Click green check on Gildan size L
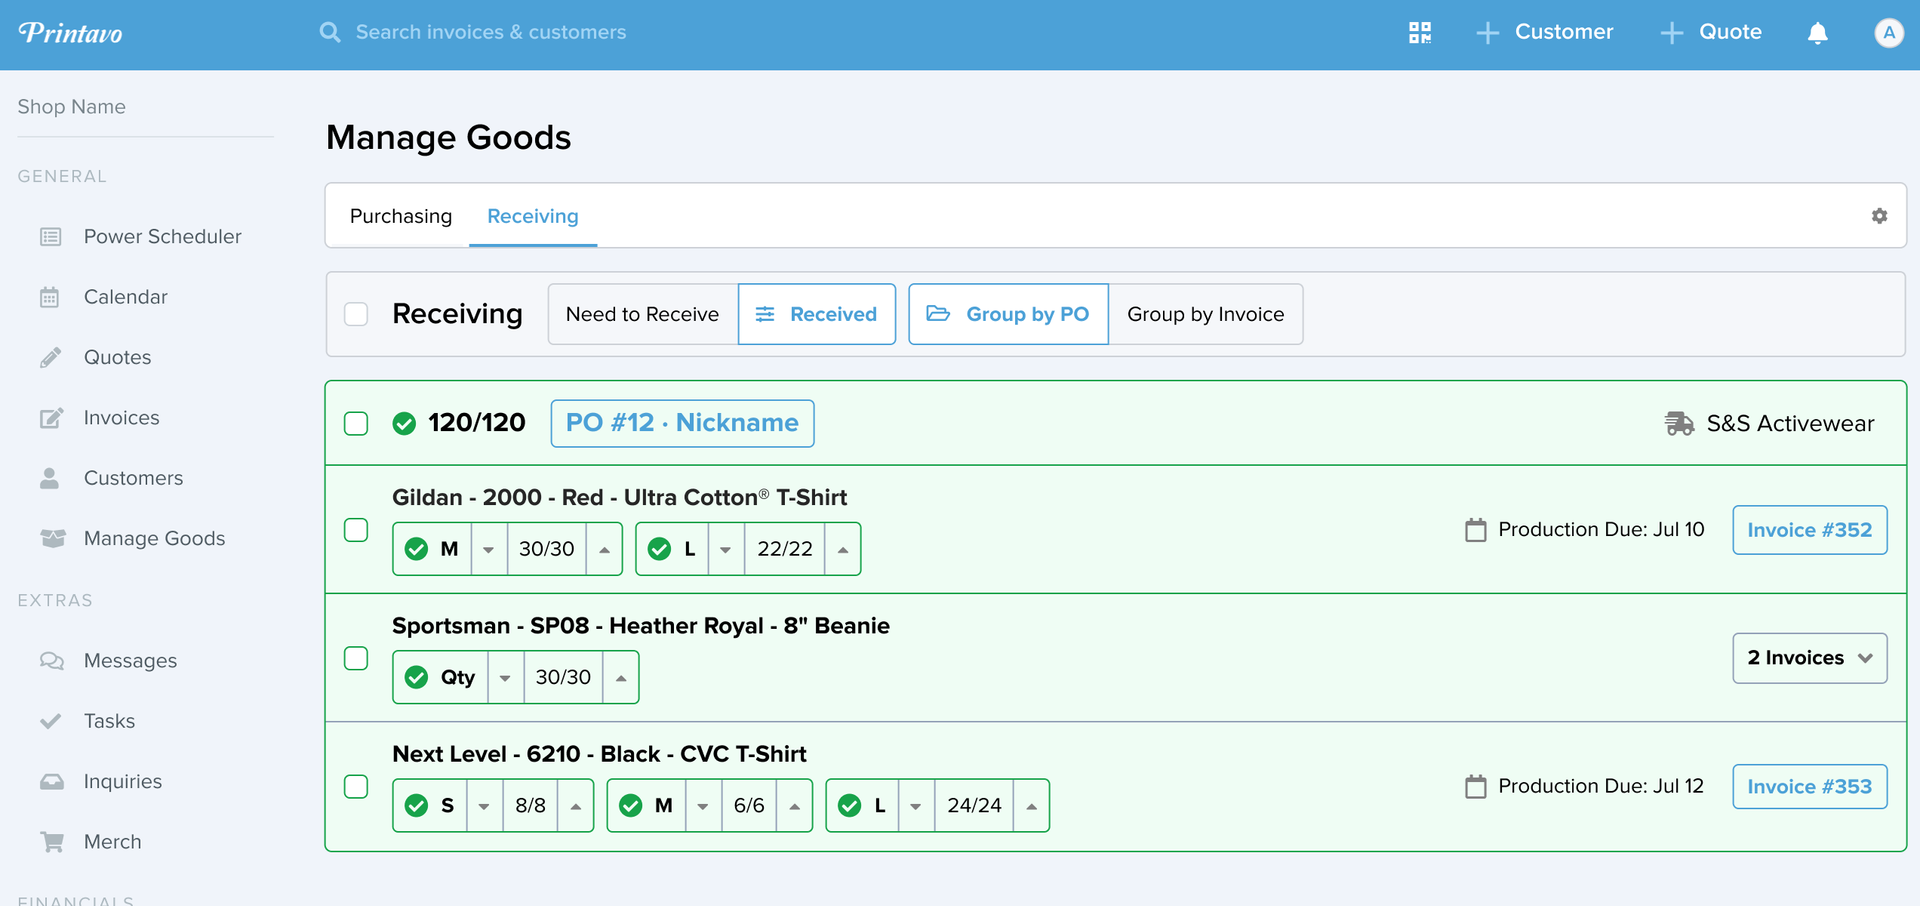Screen dimensions: 1920x906 (660, 549)
